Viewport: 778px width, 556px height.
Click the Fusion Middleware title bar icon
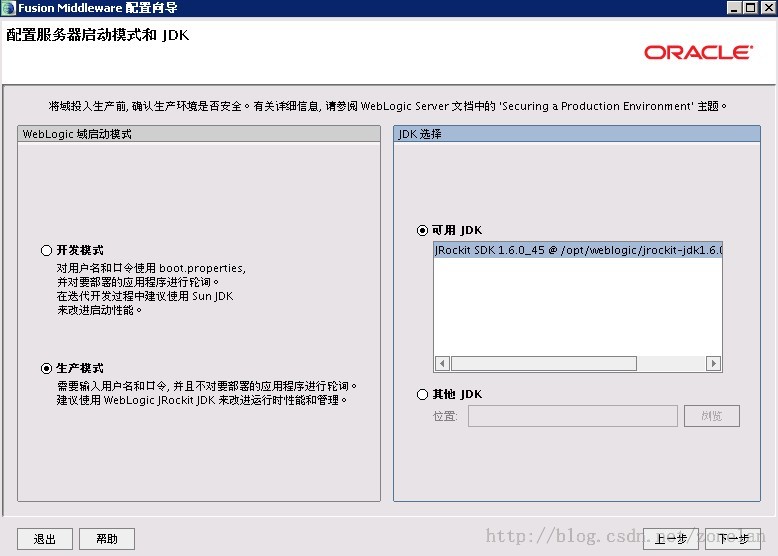(x=8, y=7)
